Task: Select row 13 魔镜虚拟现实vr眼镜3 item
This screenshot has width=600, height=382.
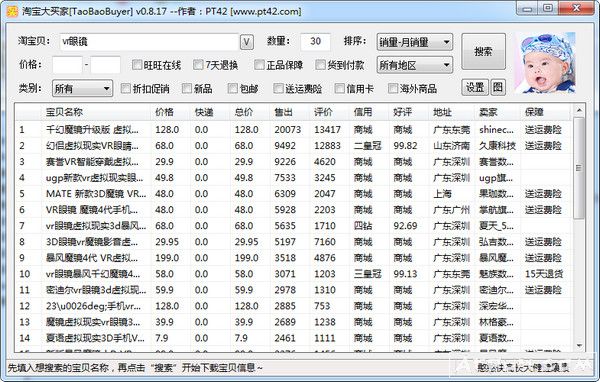Action: click(294, 323)
